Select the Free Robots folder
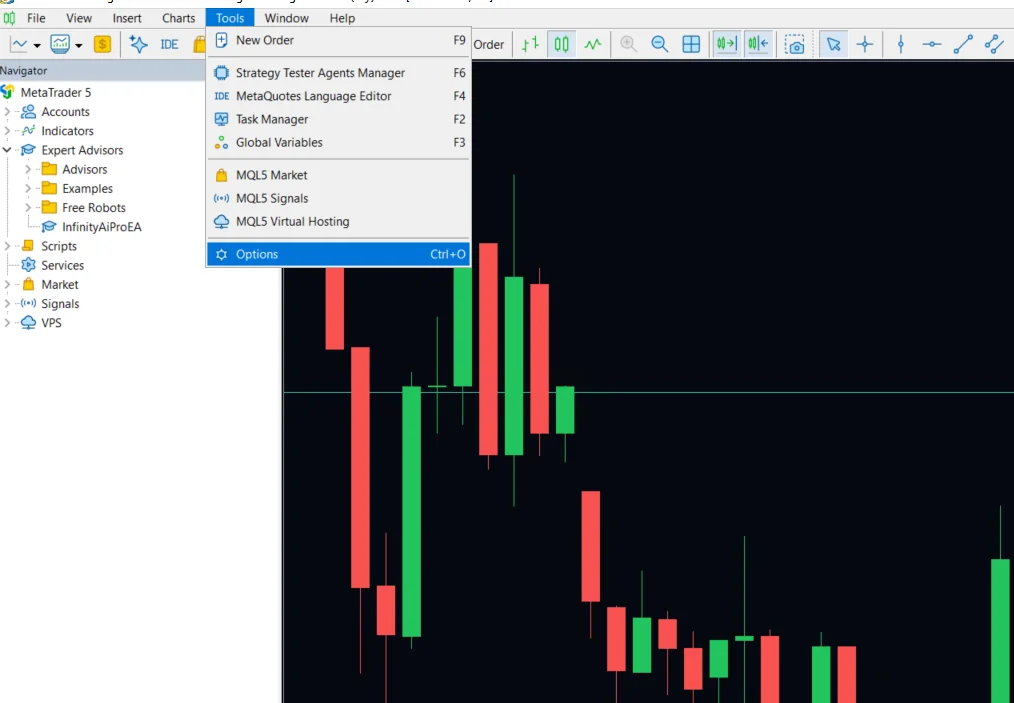 (x=94, y=208)
